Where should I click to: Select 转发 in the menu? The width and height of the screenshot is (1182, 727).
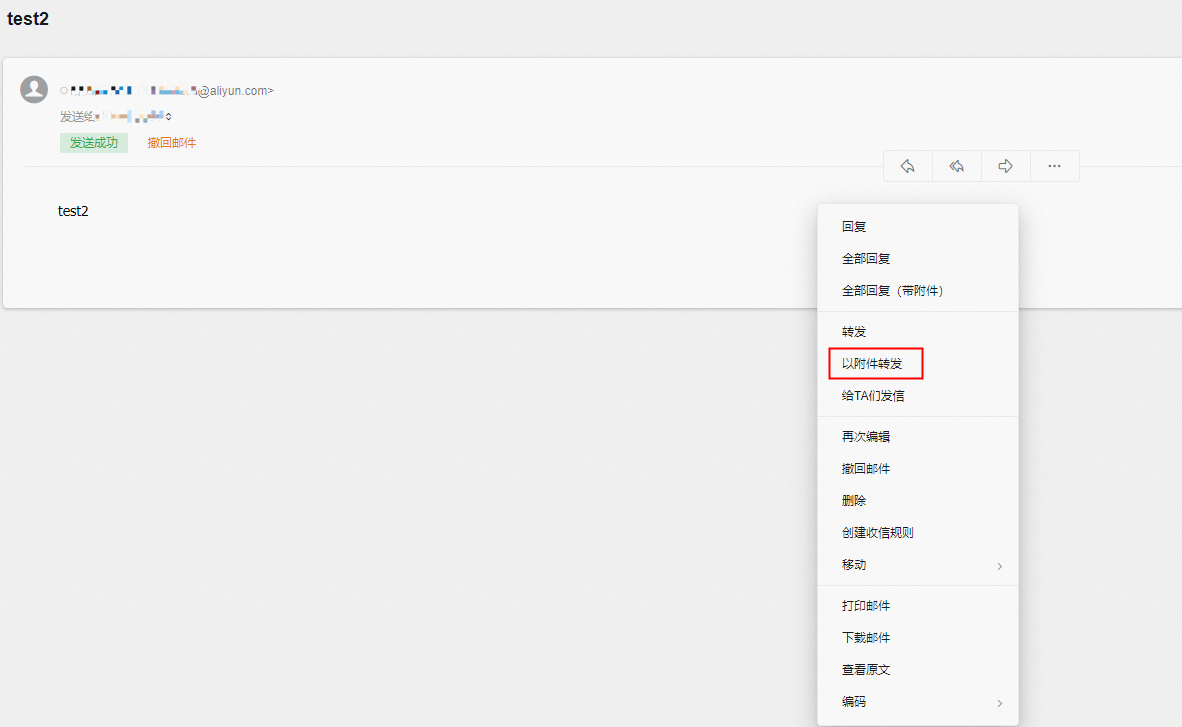[854, 332]
